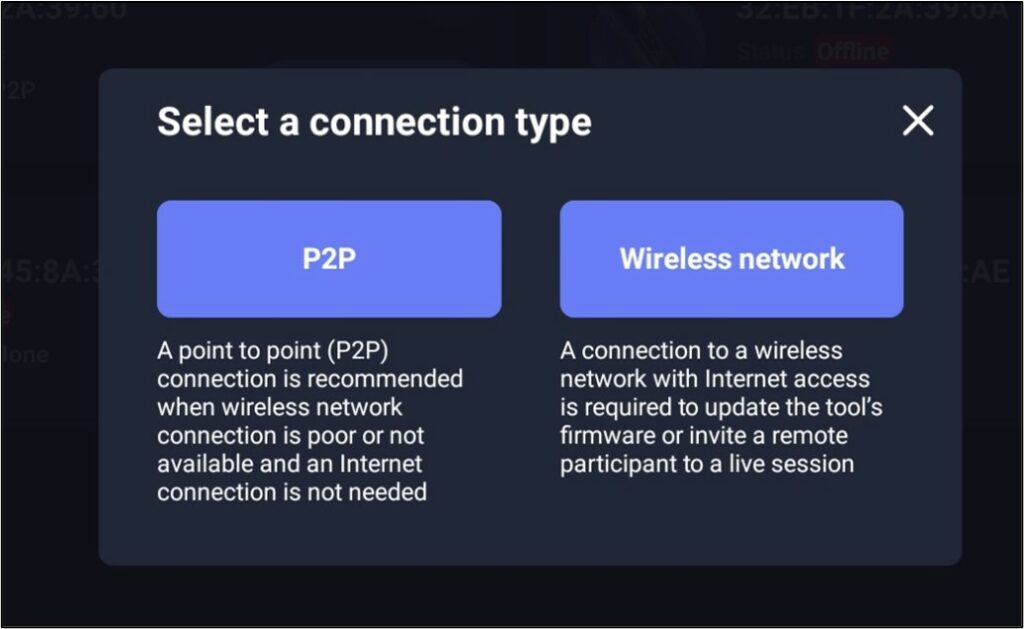Click the Status label next to Offline
This screenshot has width=1024, height=629.
tap(770, 51)
